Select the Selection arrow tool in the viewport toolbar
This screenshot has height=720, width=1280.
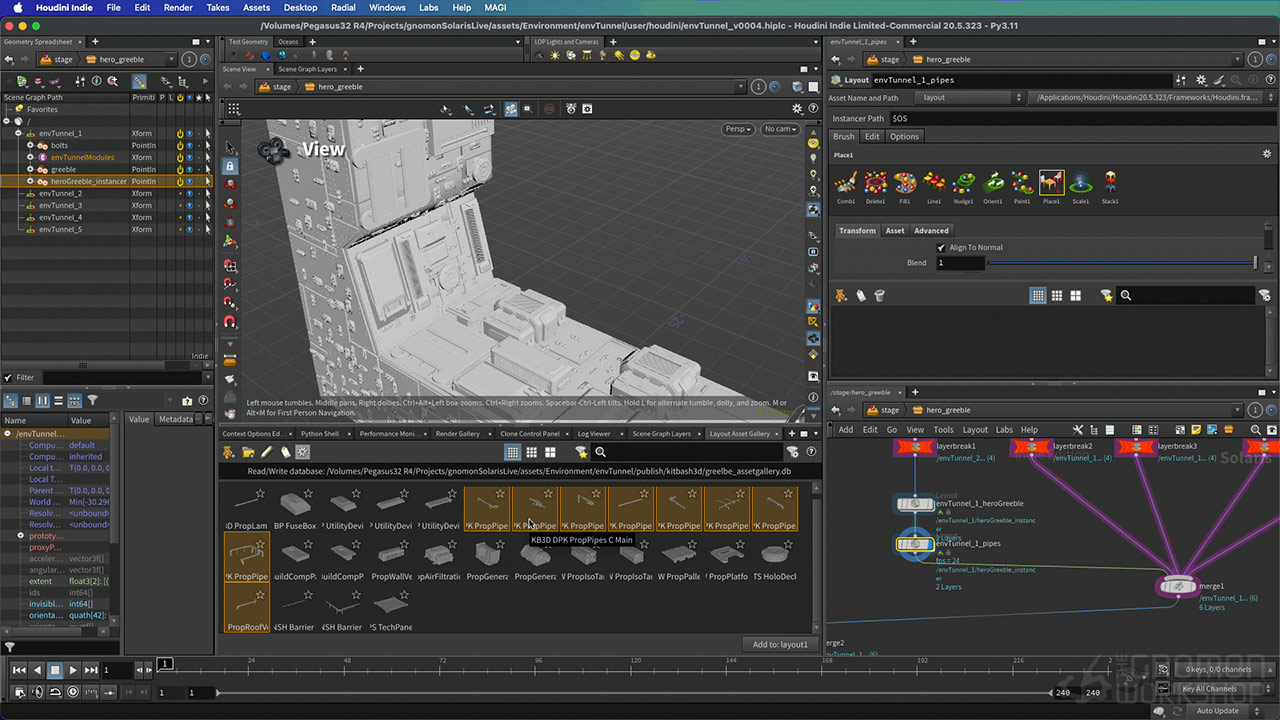[230, 146]
